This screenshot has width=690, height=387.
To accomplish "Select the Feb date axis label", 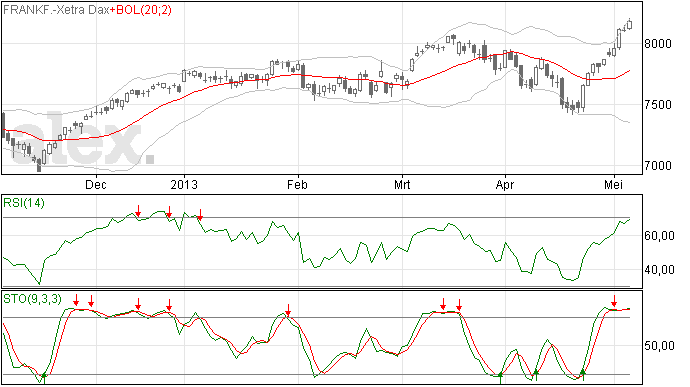I will (297, 184).
